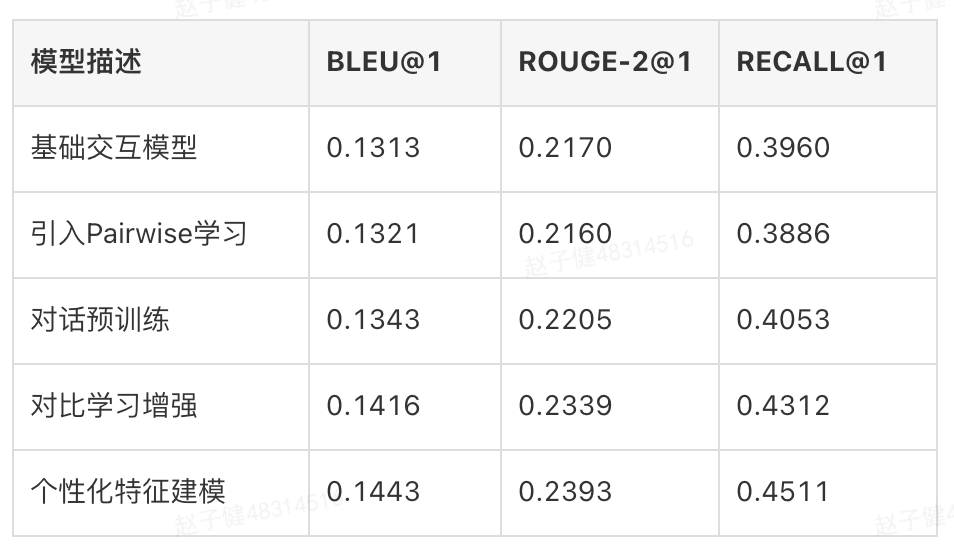Screen dimensions: 954x552
Task: Click the cell showing 0.1321
Action: (373, 234)
